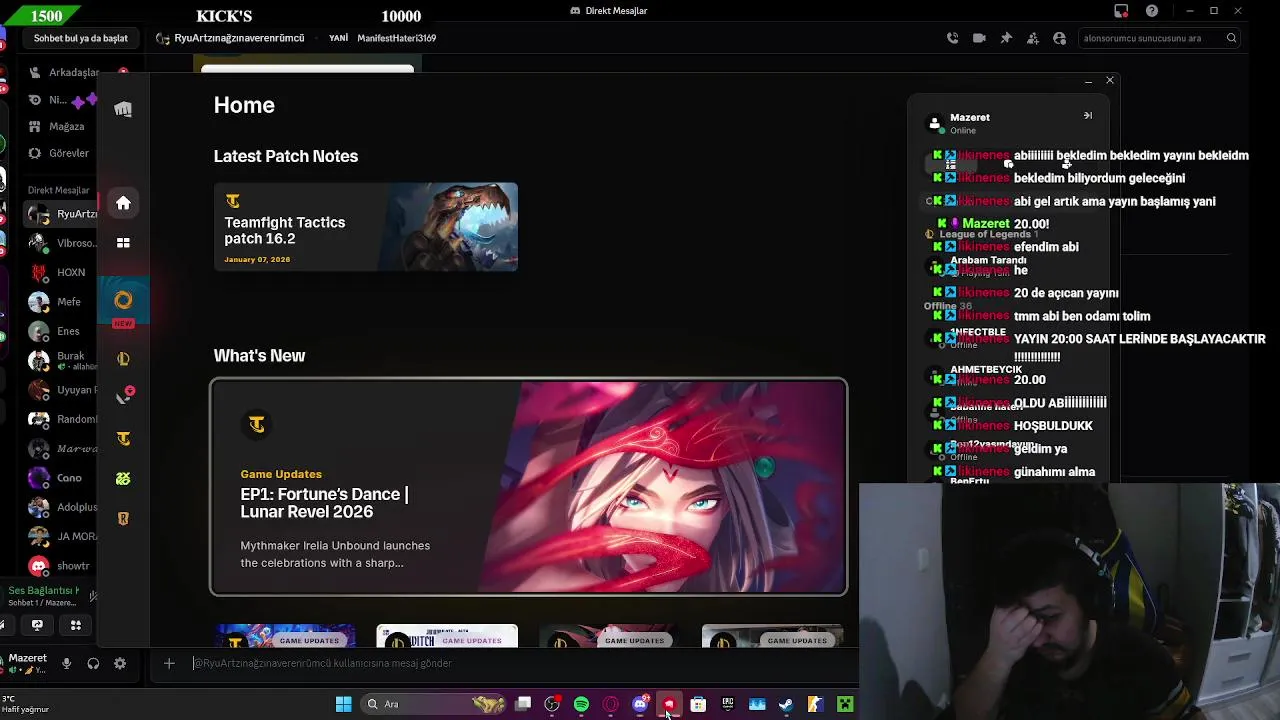Open Riot Client Home sidebar icon
The height and width of the screenshot is (720, 1280).
pos(123,203)
